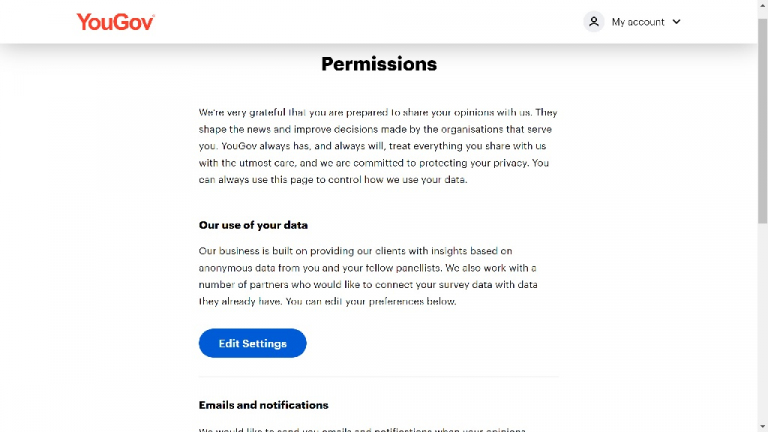Click the Permissions page heading
The image size is (768, 432).
tap(379, 64)
